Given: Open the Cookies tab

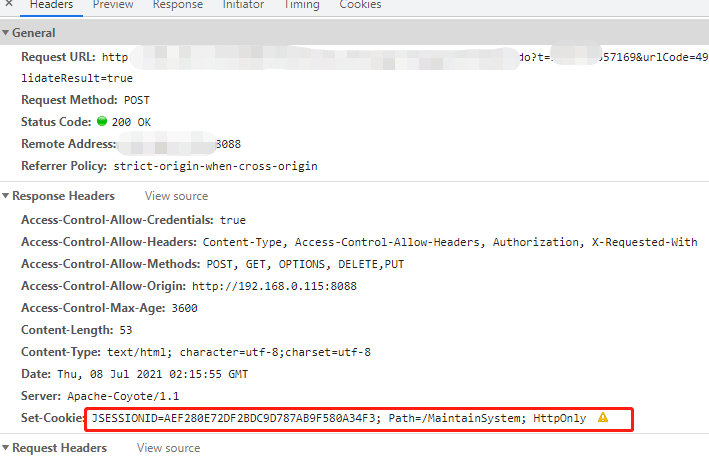Looking at the screenshot, I should [360, 5].
